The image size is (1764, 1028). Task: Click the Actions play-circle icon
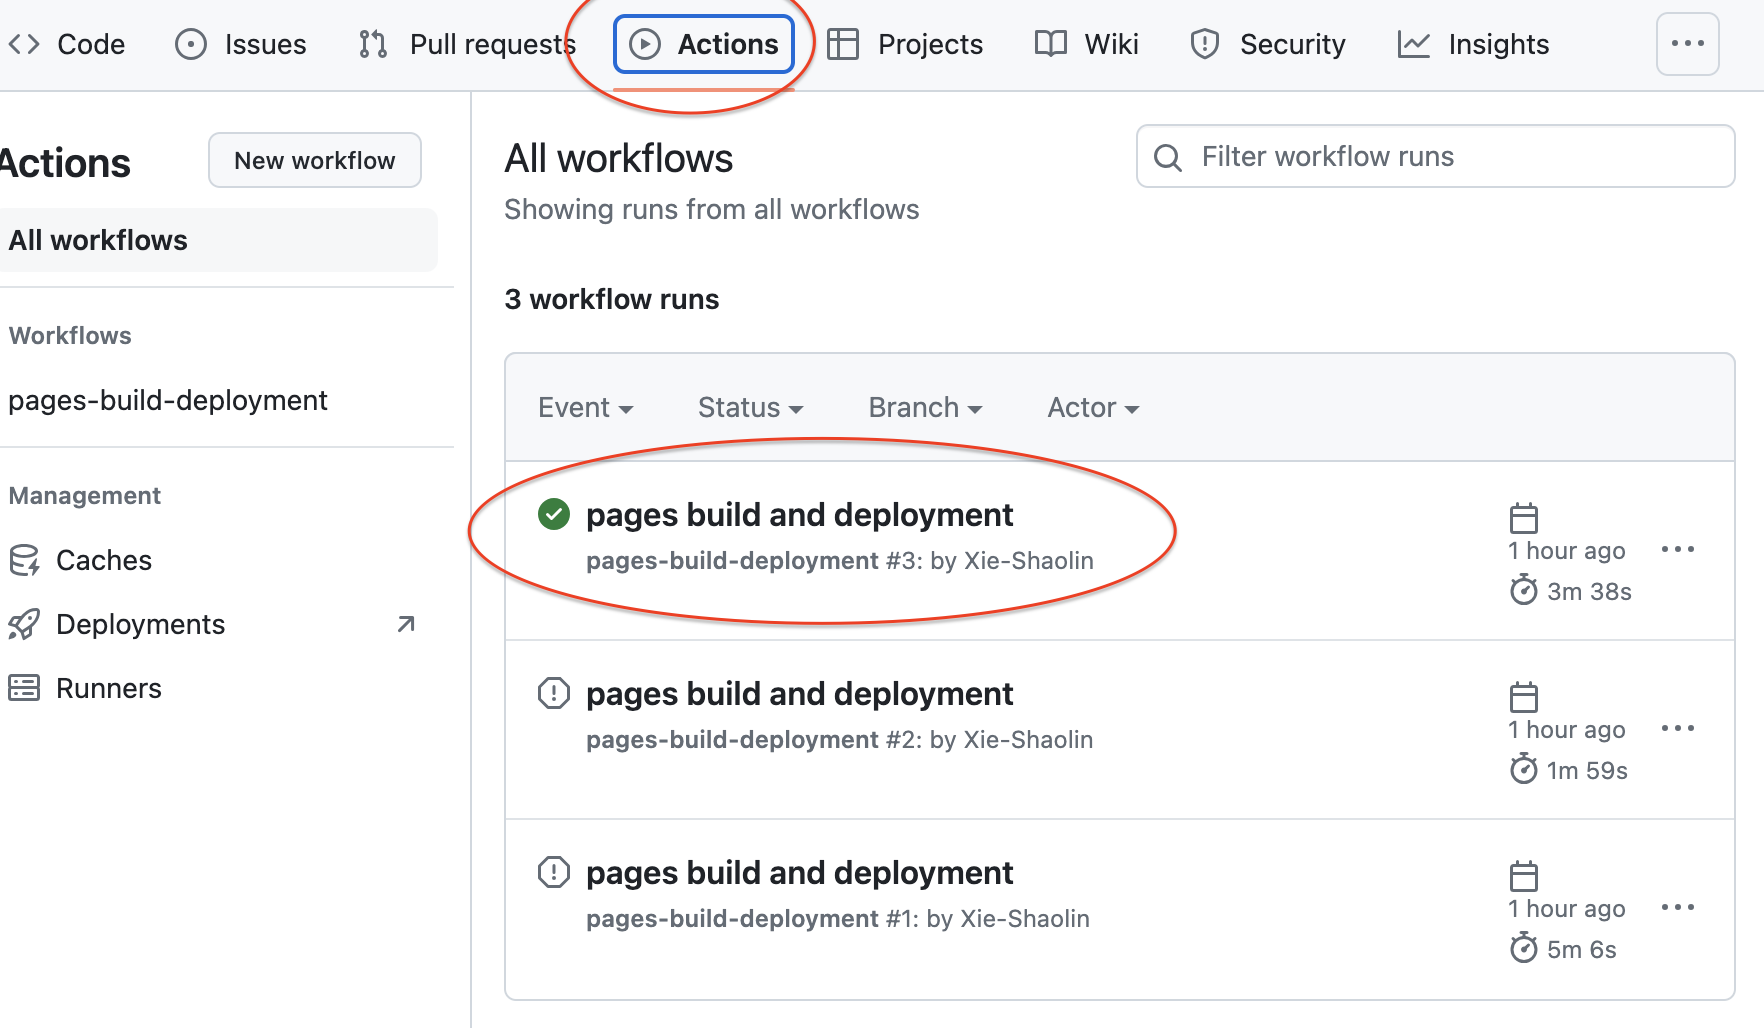(645, 44)
